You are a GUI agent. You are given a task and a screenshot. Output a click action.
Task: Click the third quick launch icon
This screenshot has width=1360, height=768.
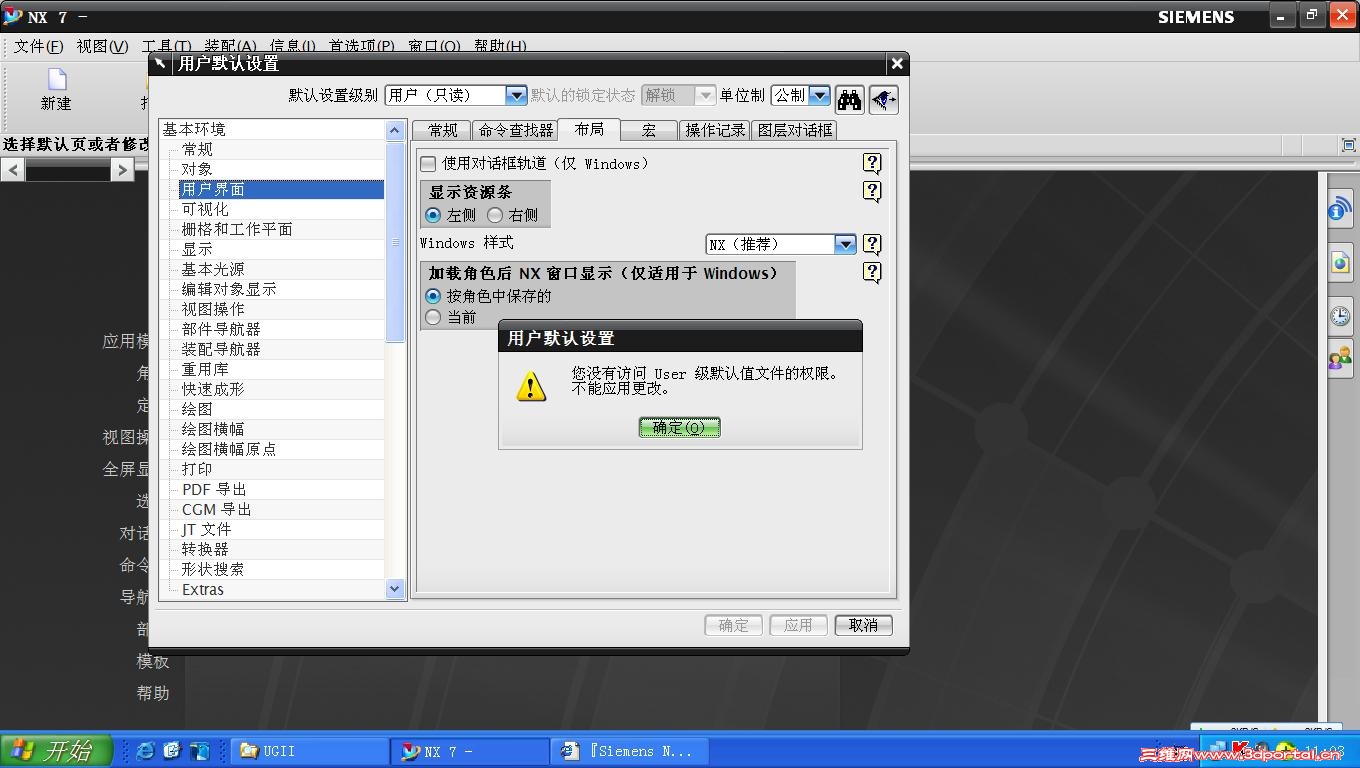coord(199,750)
